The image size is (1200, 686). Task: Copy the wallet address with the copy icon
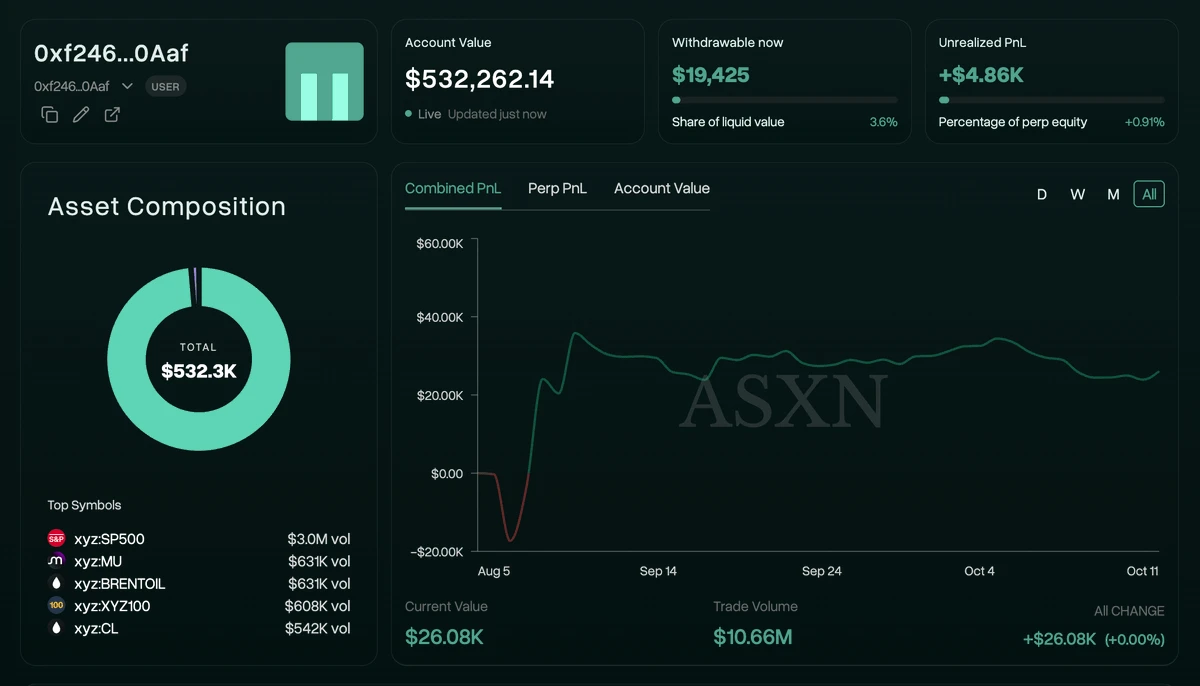click(50, 115)
